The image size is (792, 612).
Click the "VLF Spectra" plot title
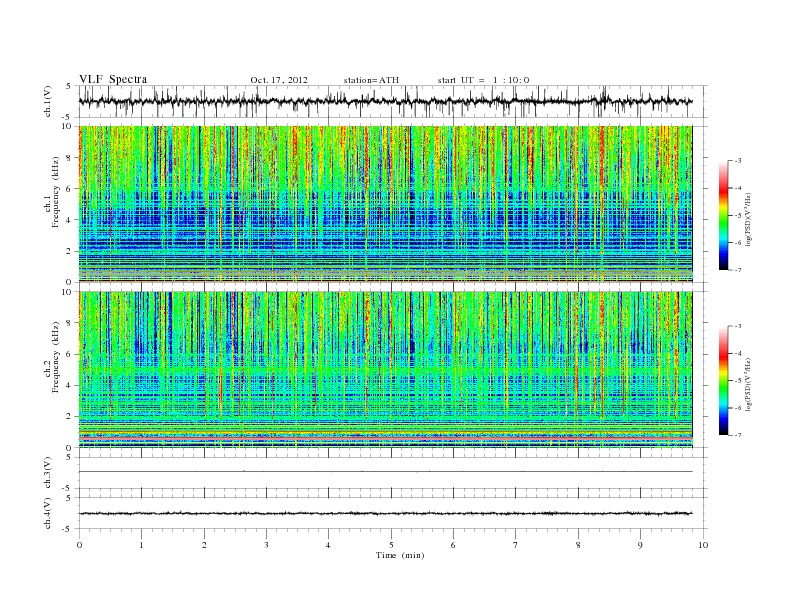113,79
